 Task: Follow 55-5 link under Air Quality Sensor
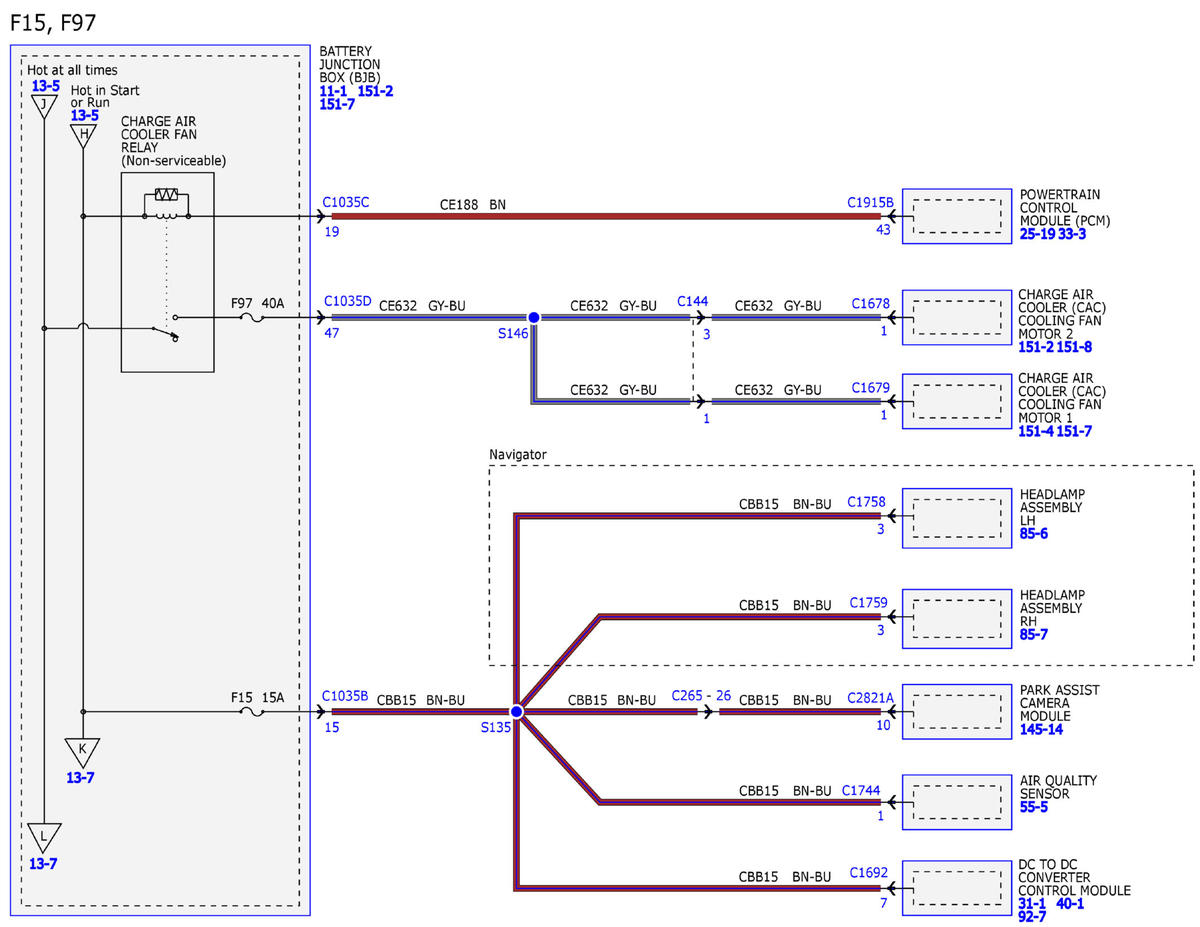pos(1034,807)
